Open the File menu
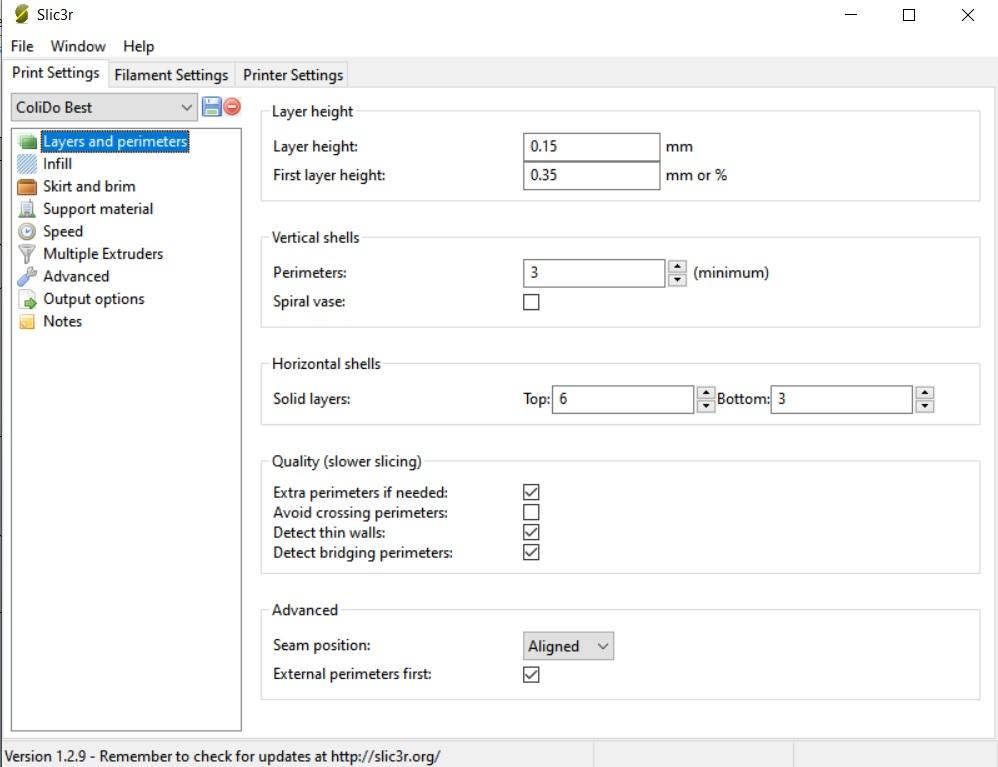This screenshot has width=998, height=767. click(22, 46)
